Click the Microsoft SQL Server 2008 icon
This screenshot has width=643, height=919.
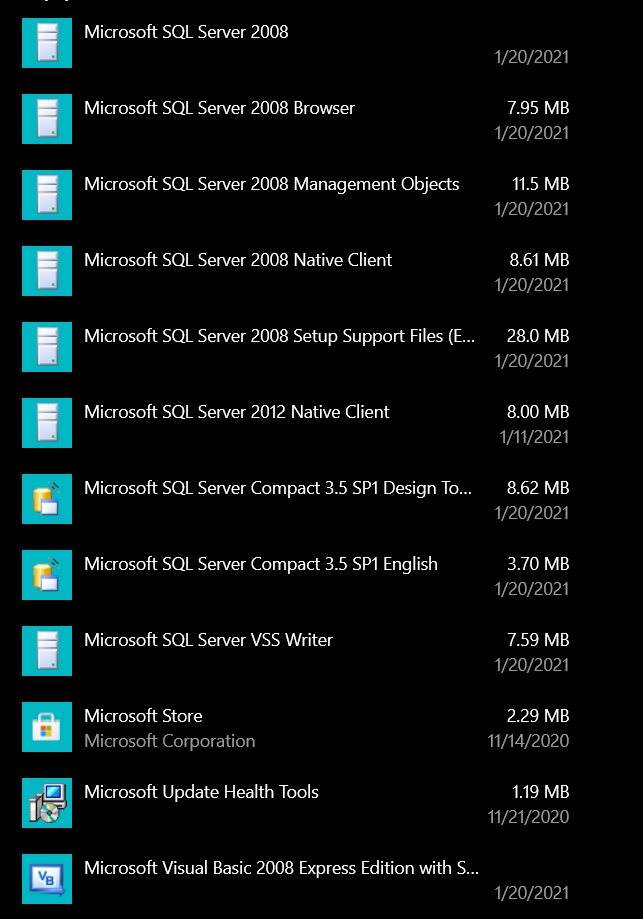tap(47, 43)
